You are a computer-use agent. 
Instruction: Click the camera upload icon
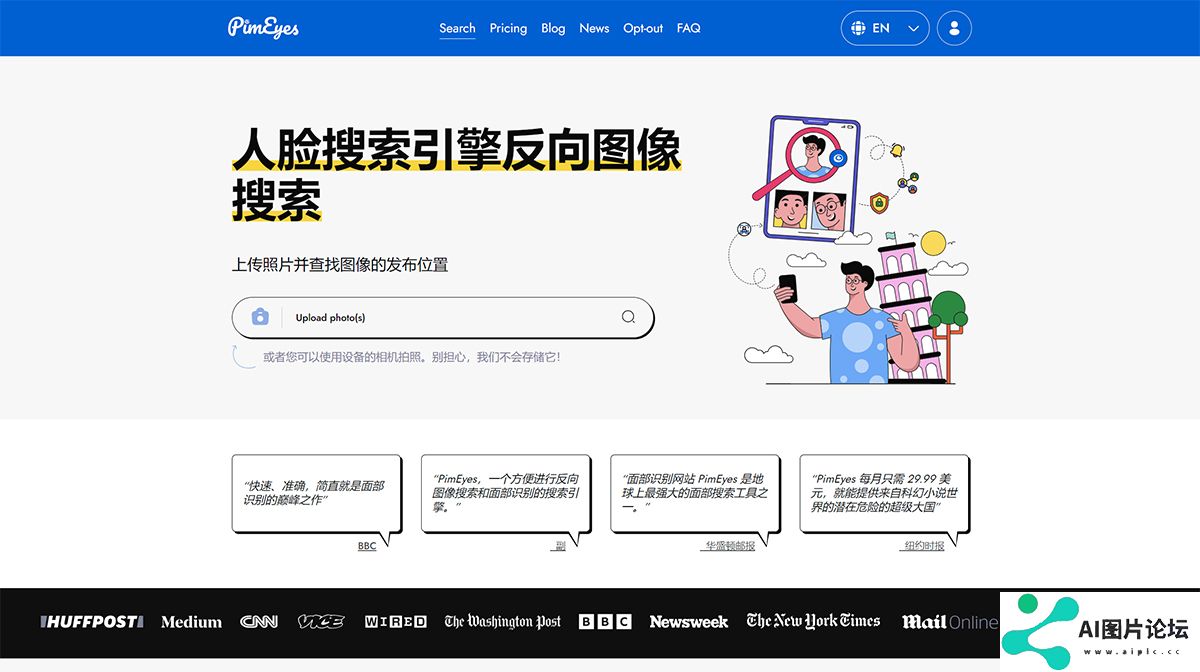(260, 317)
